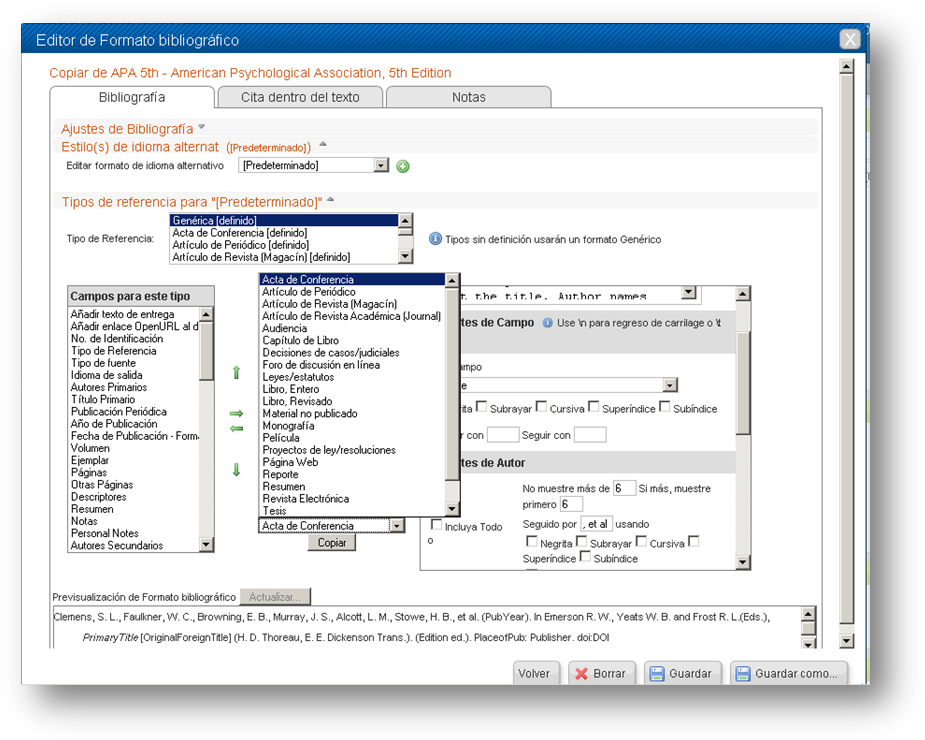Click the green down arrow to move the field down
925x740 pixels.
point(237,470)
